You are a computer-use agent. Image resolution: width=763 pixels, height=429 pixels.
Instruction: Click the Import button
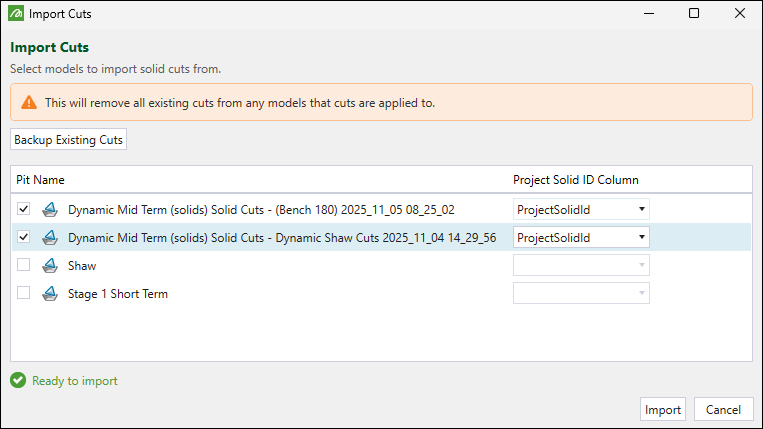[663, 410]
